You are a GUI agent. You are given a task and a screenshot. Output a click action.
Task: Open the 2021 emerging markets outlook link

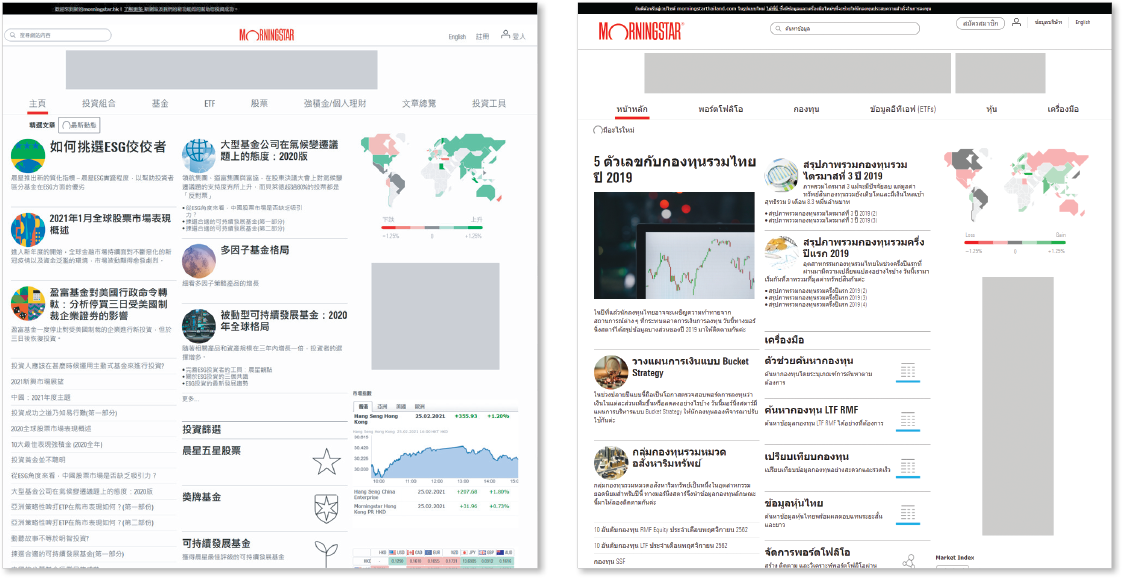click(x=37, y=382)
